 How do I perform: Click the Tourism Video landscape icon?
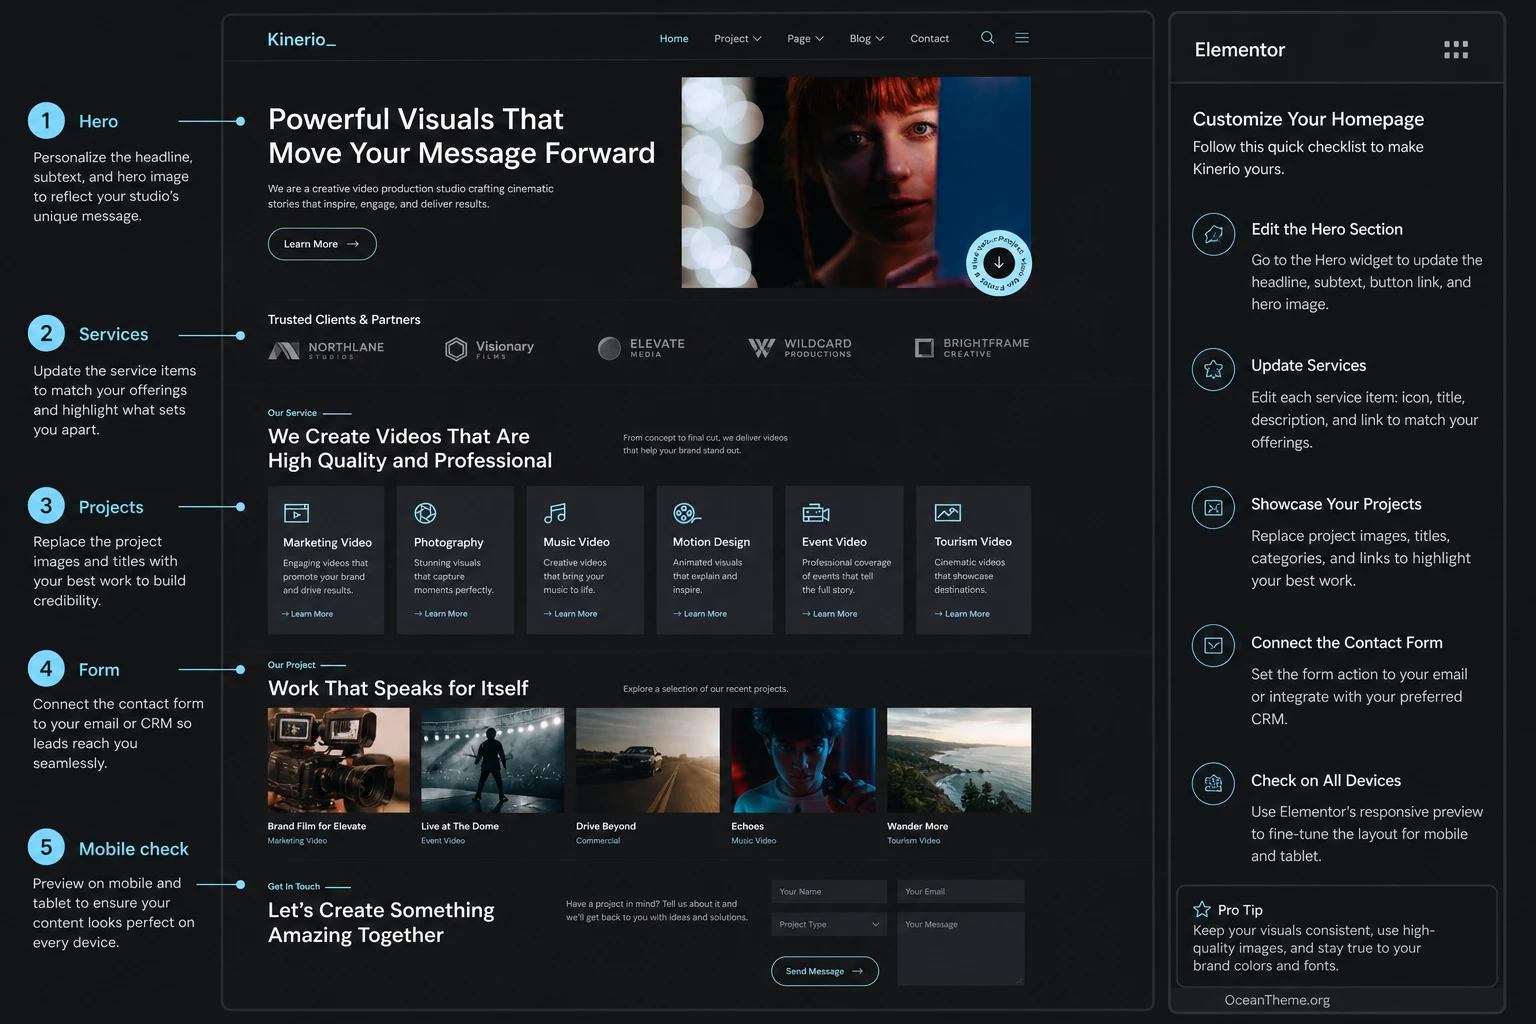tap(947, 513)
